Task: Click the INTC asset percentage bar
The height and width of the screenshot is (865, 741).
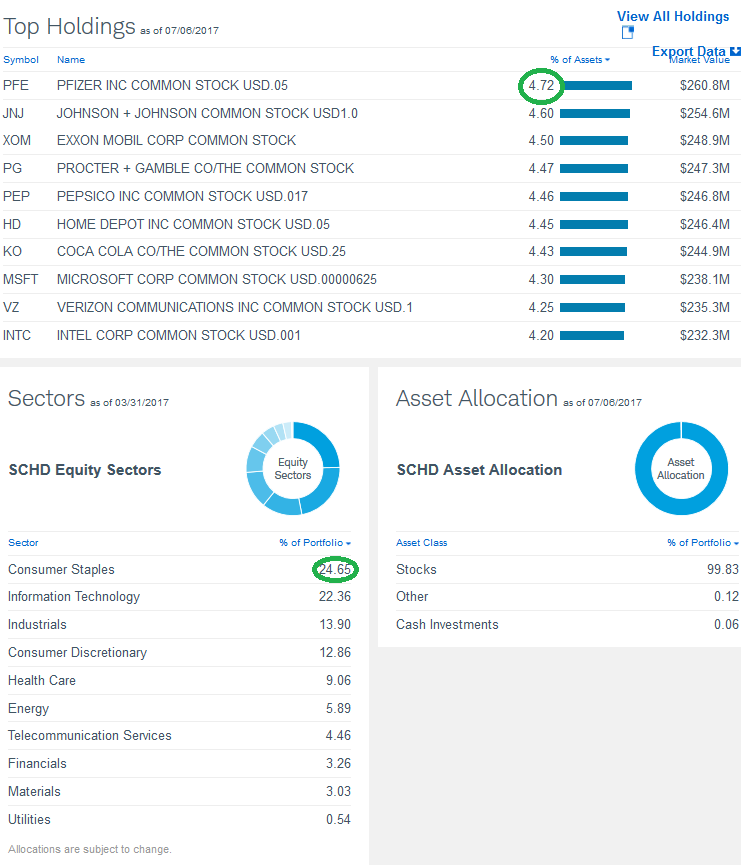Action: click(592, 335)
